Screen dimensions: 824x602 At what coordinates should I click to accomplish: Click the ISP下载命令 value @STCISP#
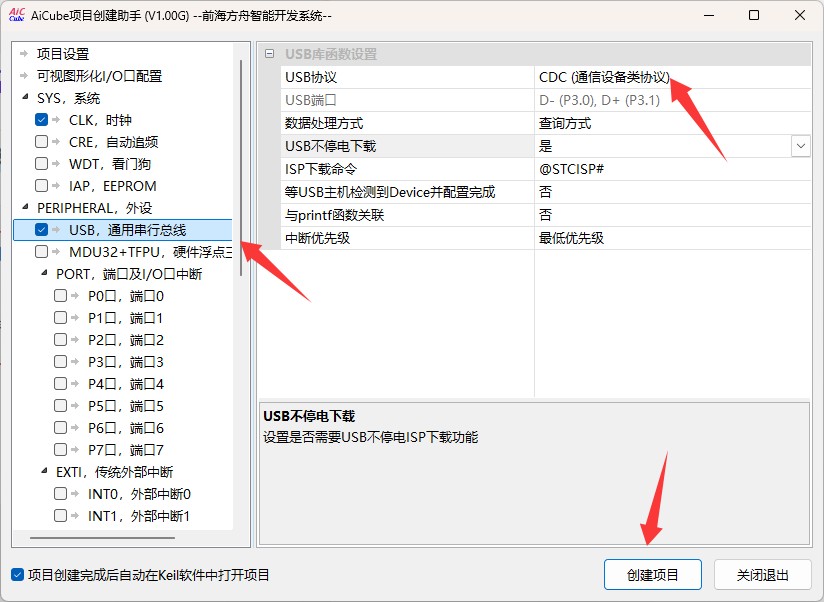571,169
